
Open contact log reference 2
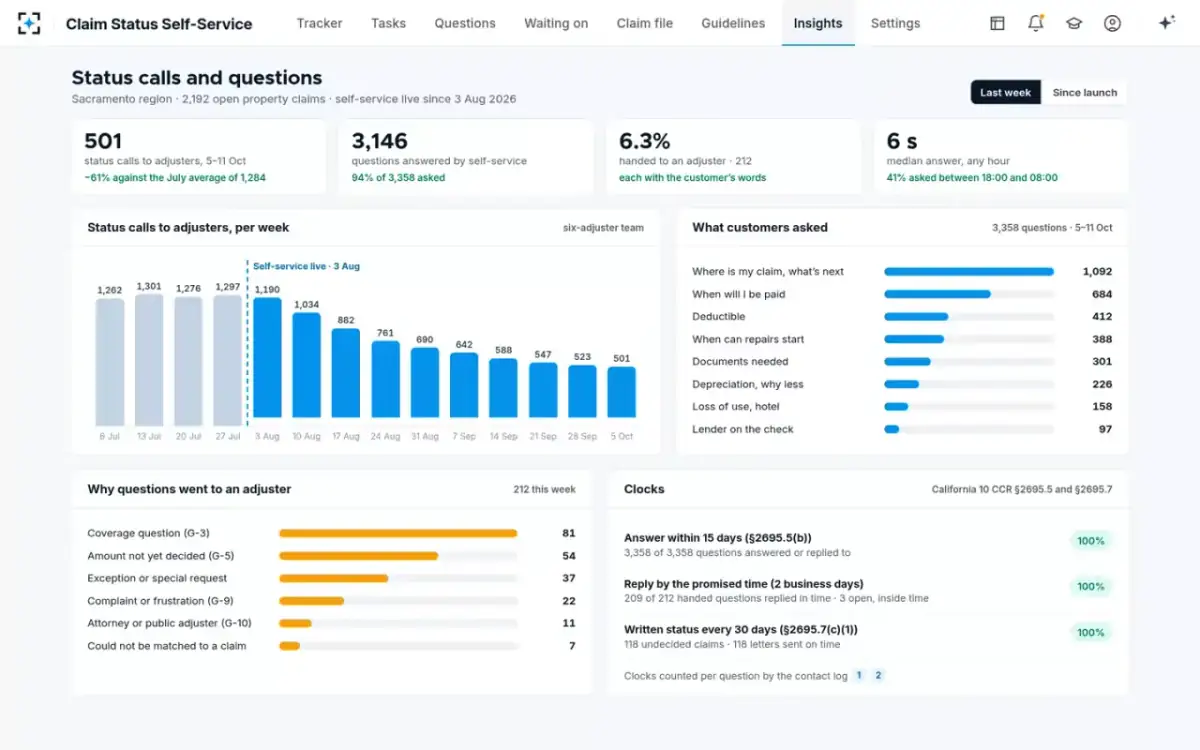879,675
